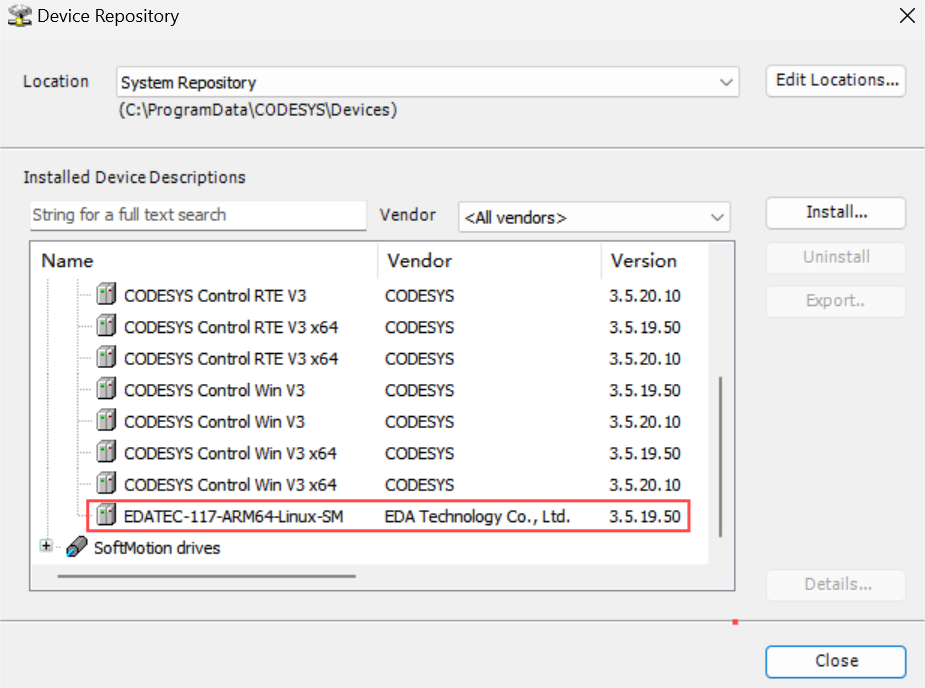Click the Install... button
The width and height of the screenshot is (925, 688).
(836, 212)
